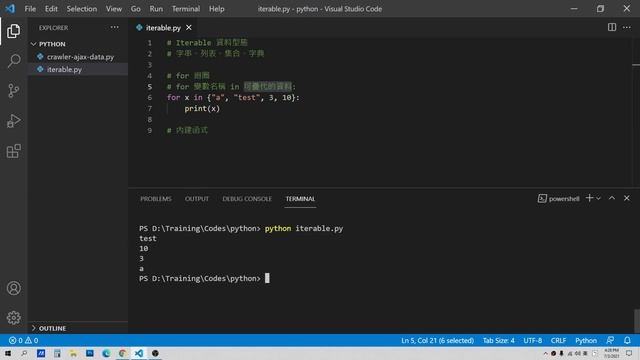The height and width of the screenshot is (360, 640).
Task: Expand the OUTLINE section
Action: tap(78, 328)
